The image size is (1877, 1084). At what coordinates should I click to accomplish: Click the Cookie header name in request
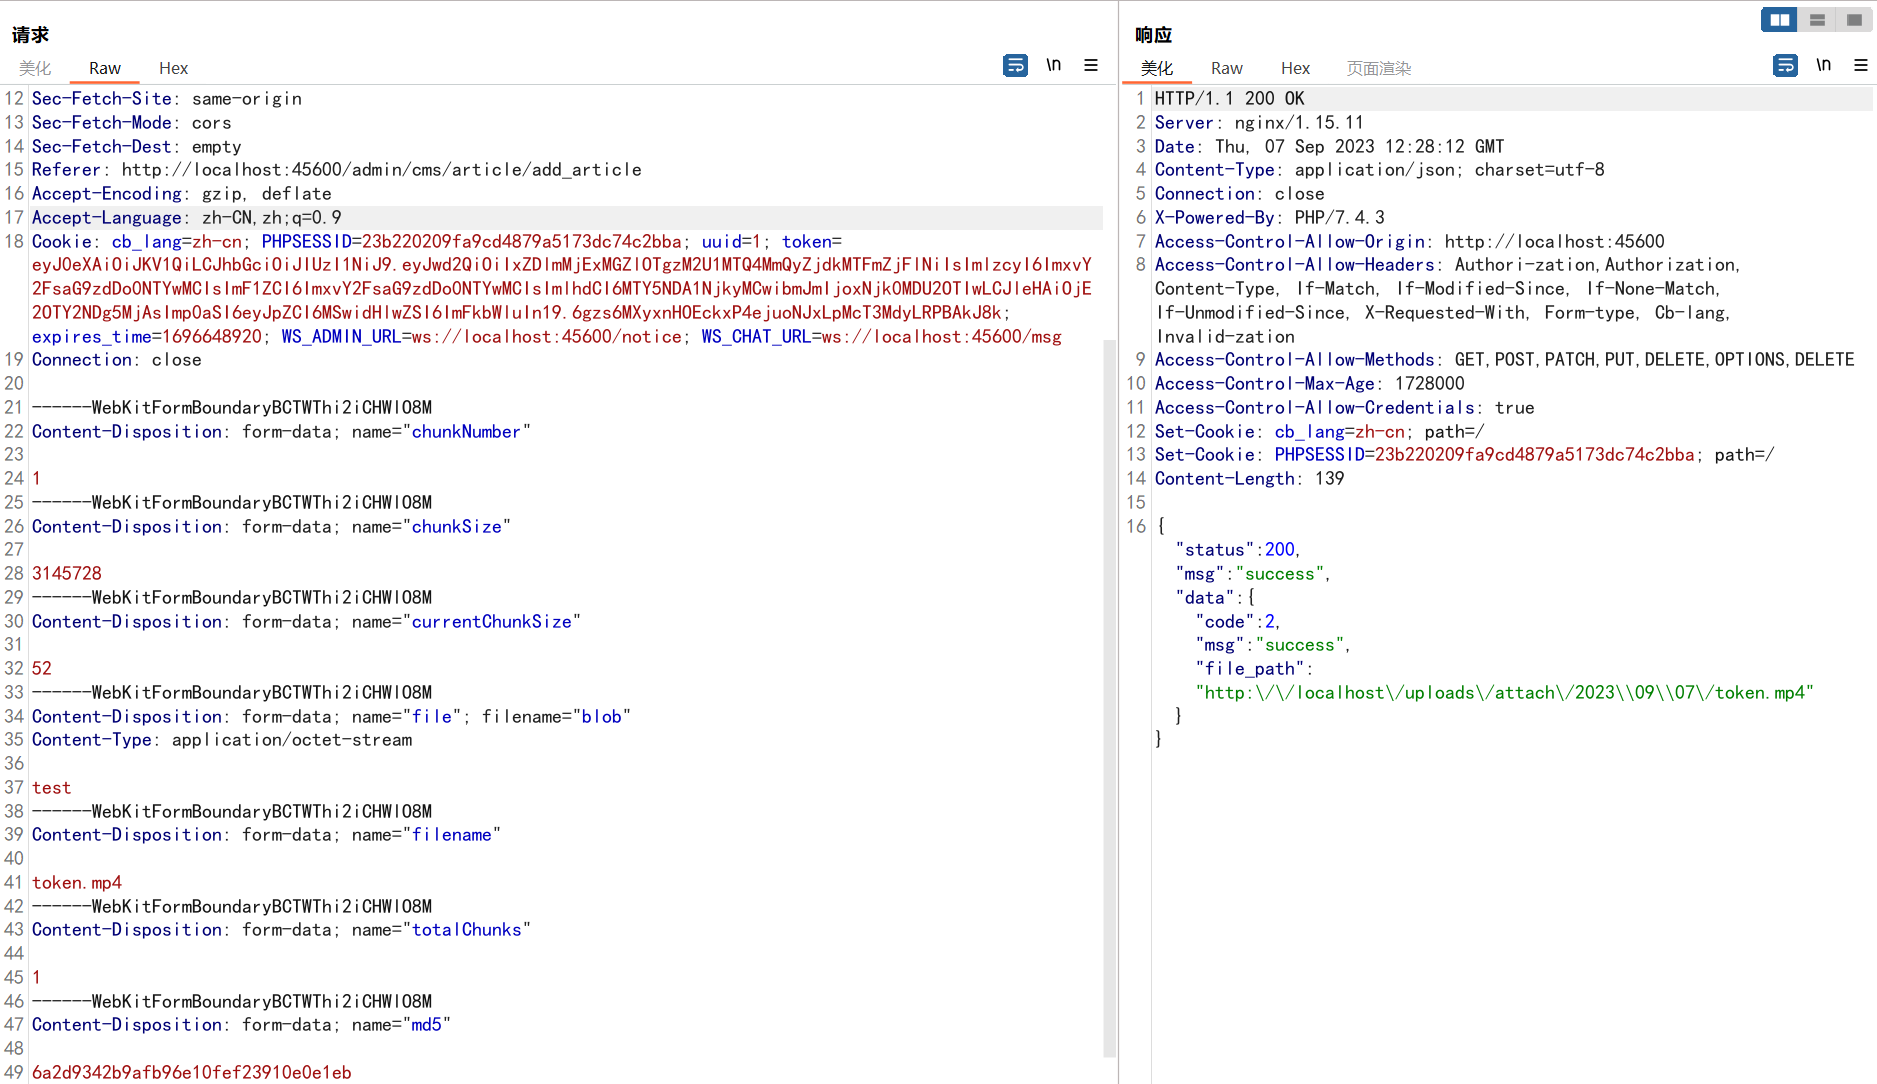click(x=62, y=242)
